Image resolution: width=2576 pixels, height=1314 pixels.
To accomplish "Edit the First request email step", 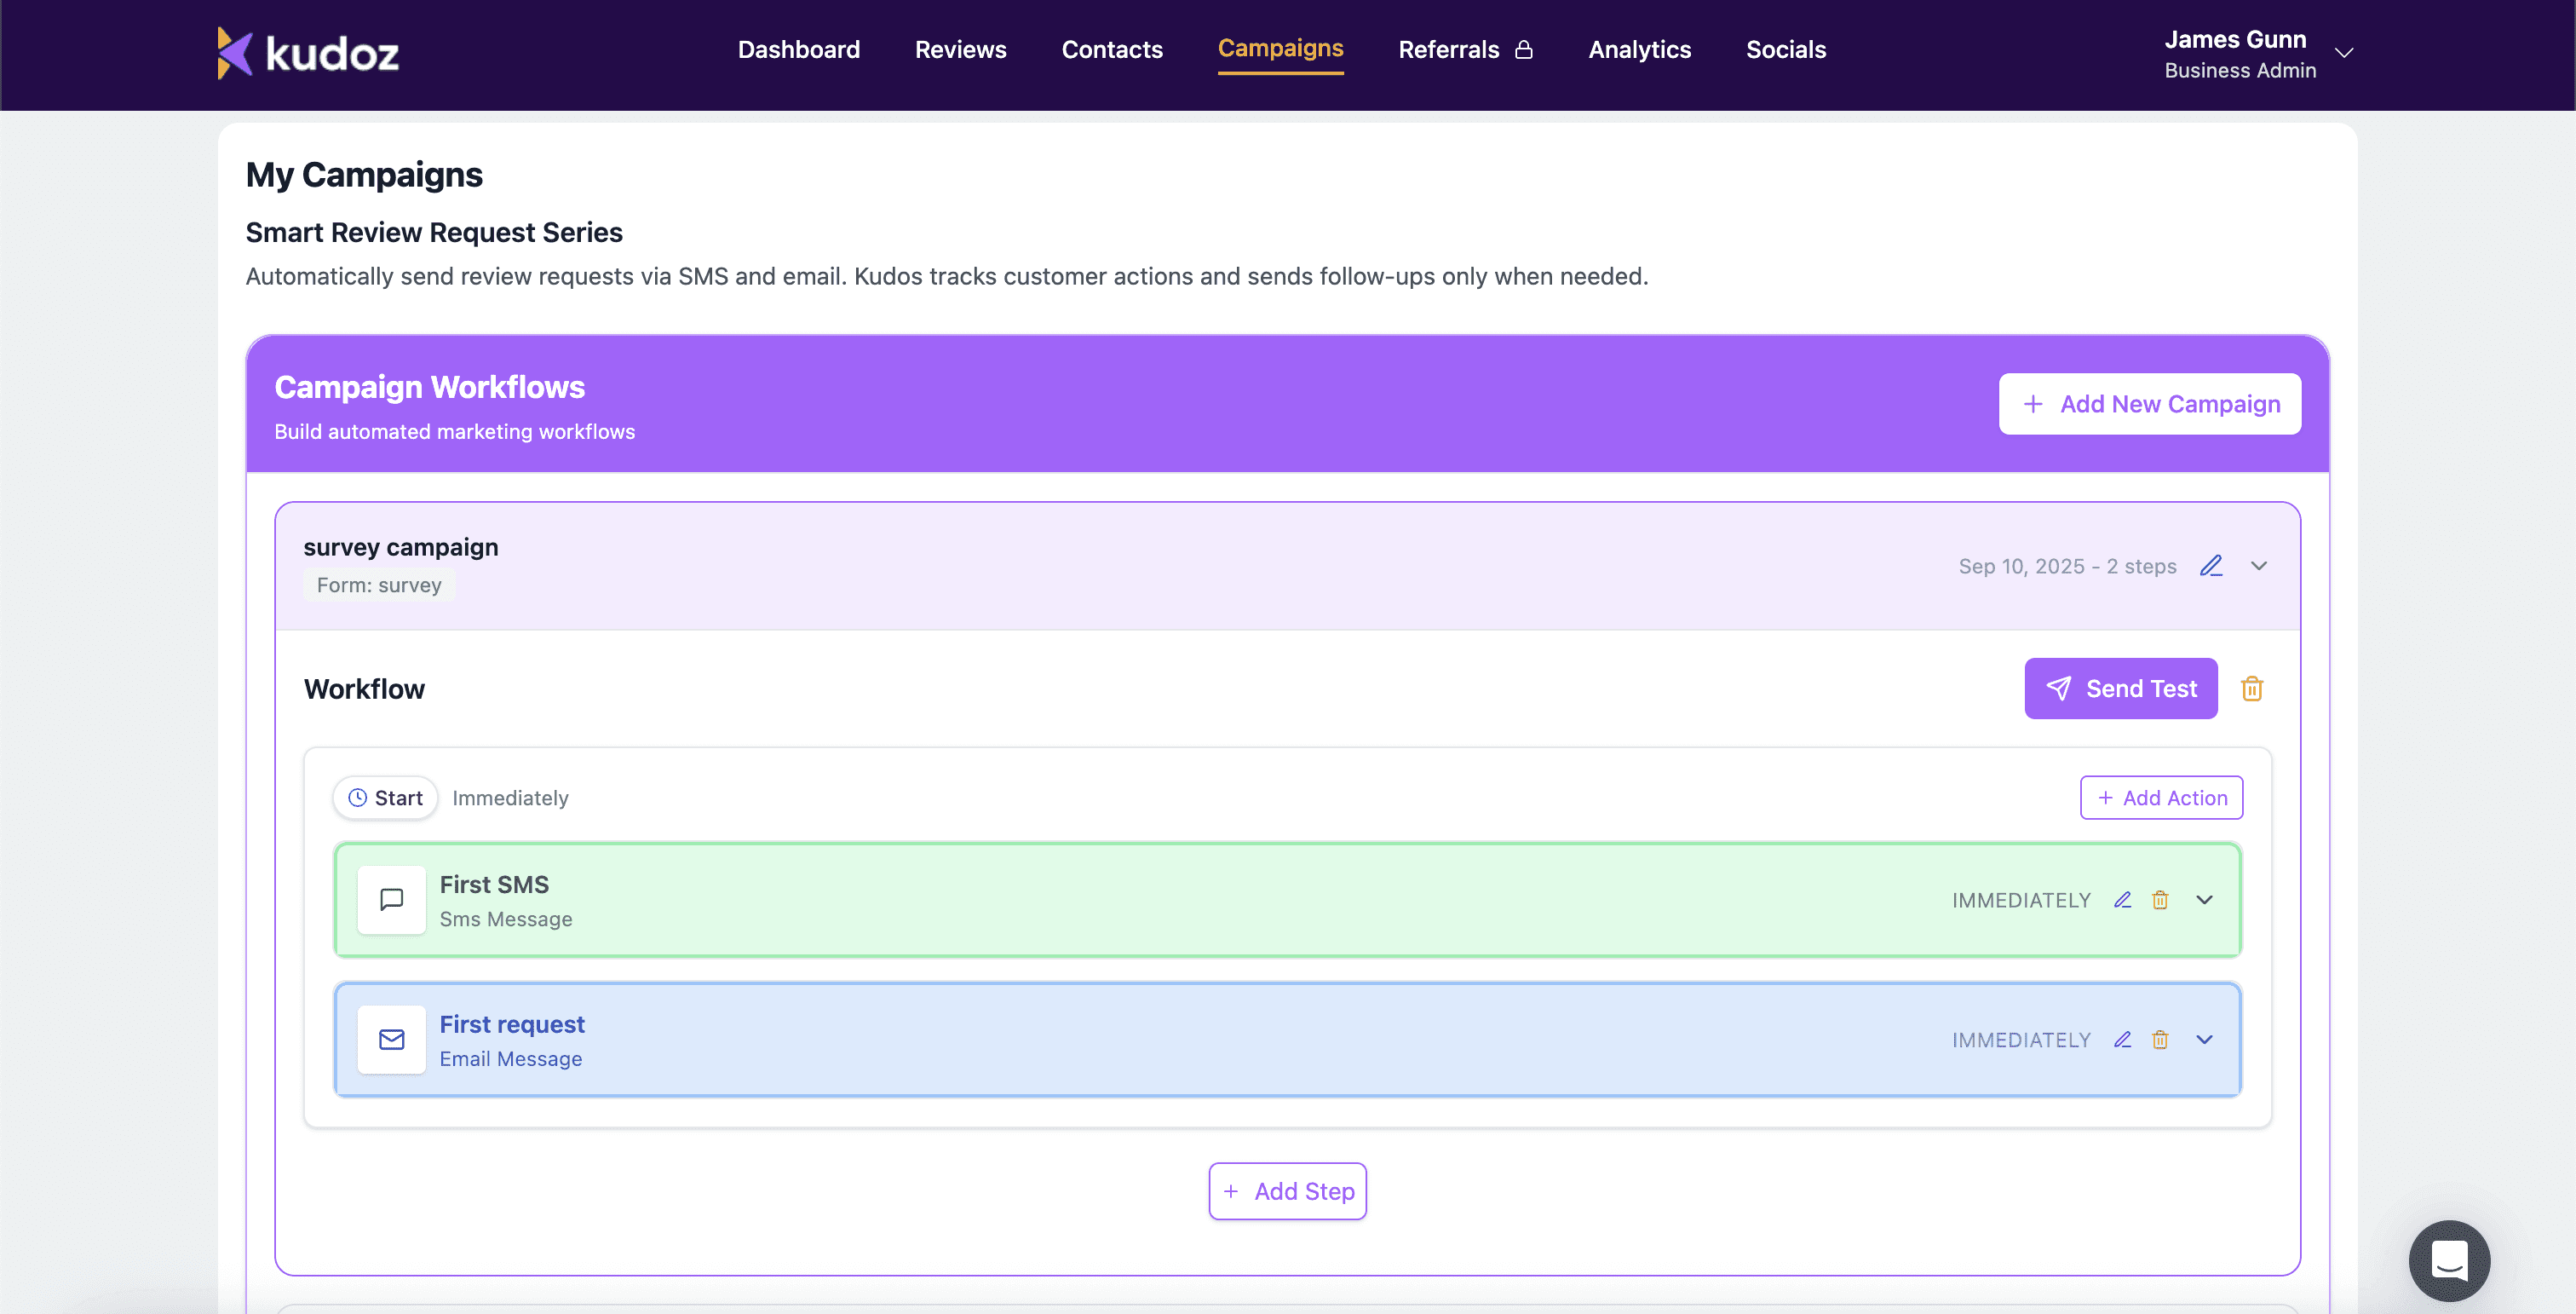I will click(2122, 1040).
